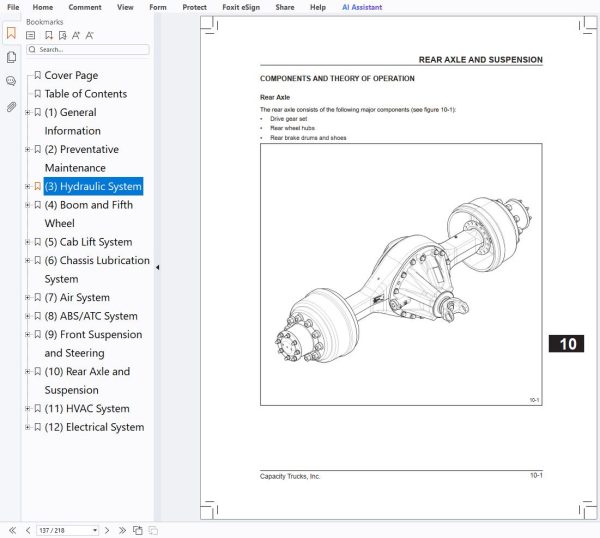This screenshot has width=600, height=538.
Task: Click the expand-all bookmarks list icon
Action: tap(31, 36)
